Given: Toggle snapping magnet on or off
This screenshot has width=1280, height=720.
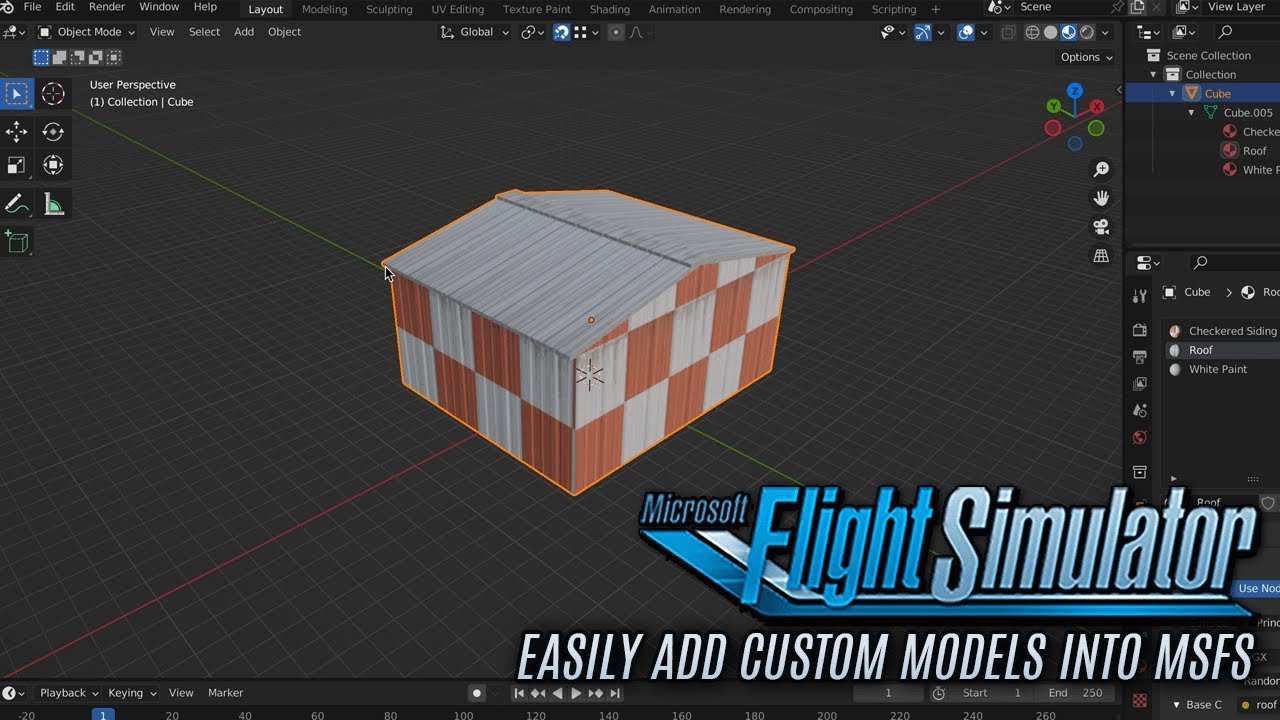Looking at the screenshot, I should click(x=561, y=32).
